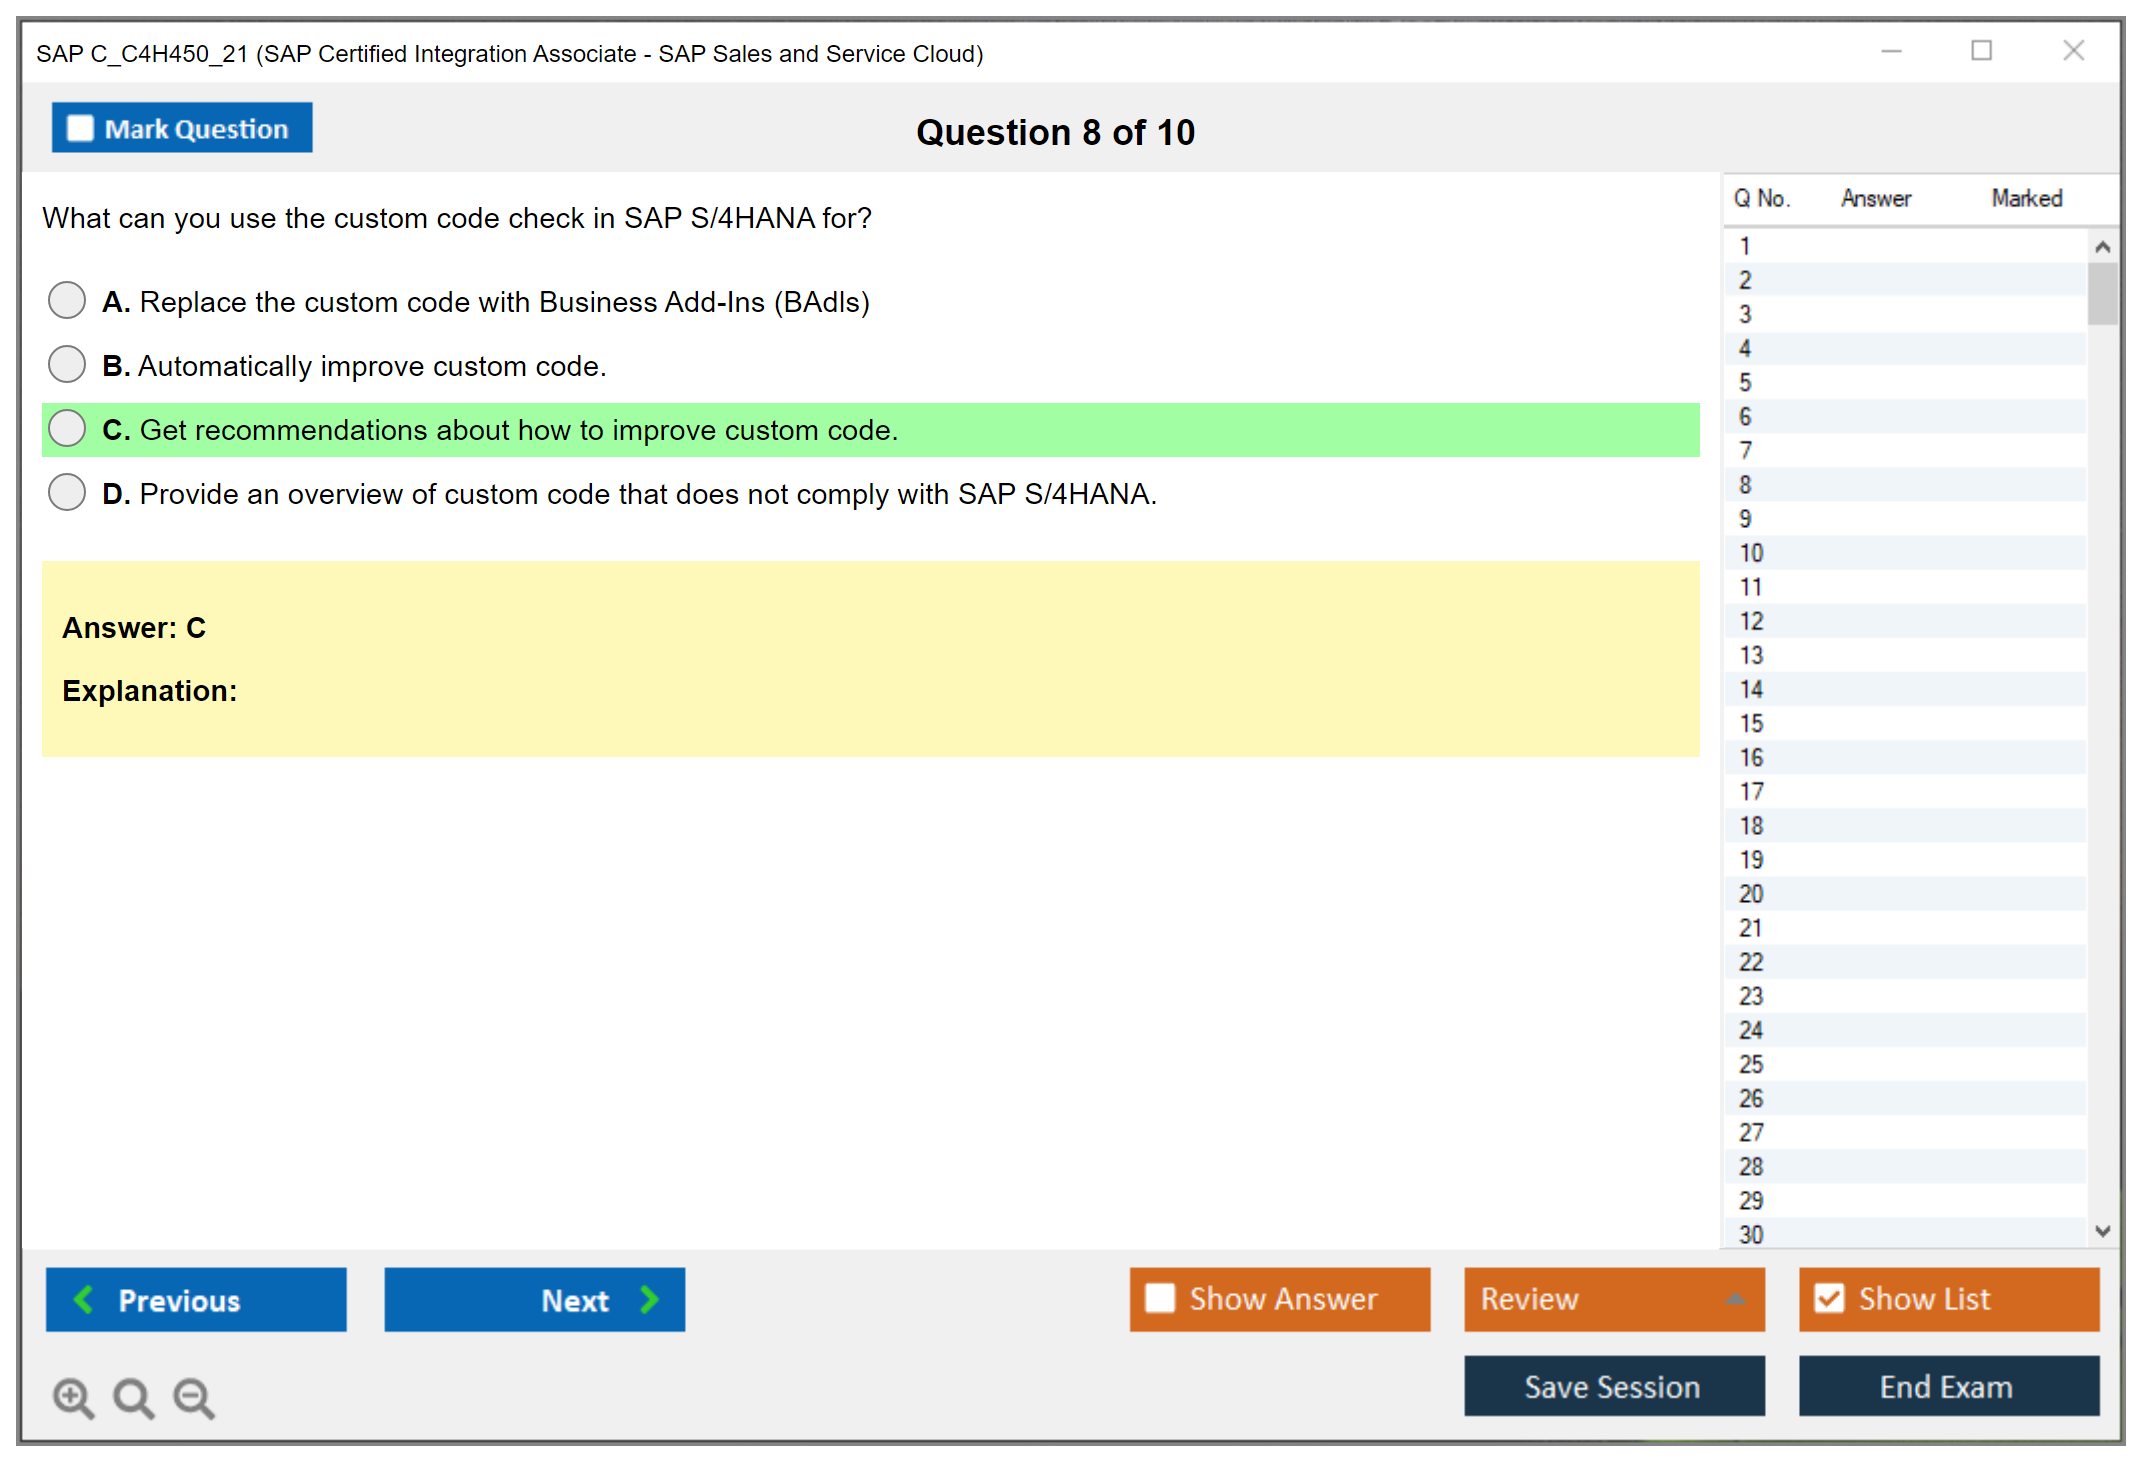Click the End Exam button

[x=1947, y=1386]
